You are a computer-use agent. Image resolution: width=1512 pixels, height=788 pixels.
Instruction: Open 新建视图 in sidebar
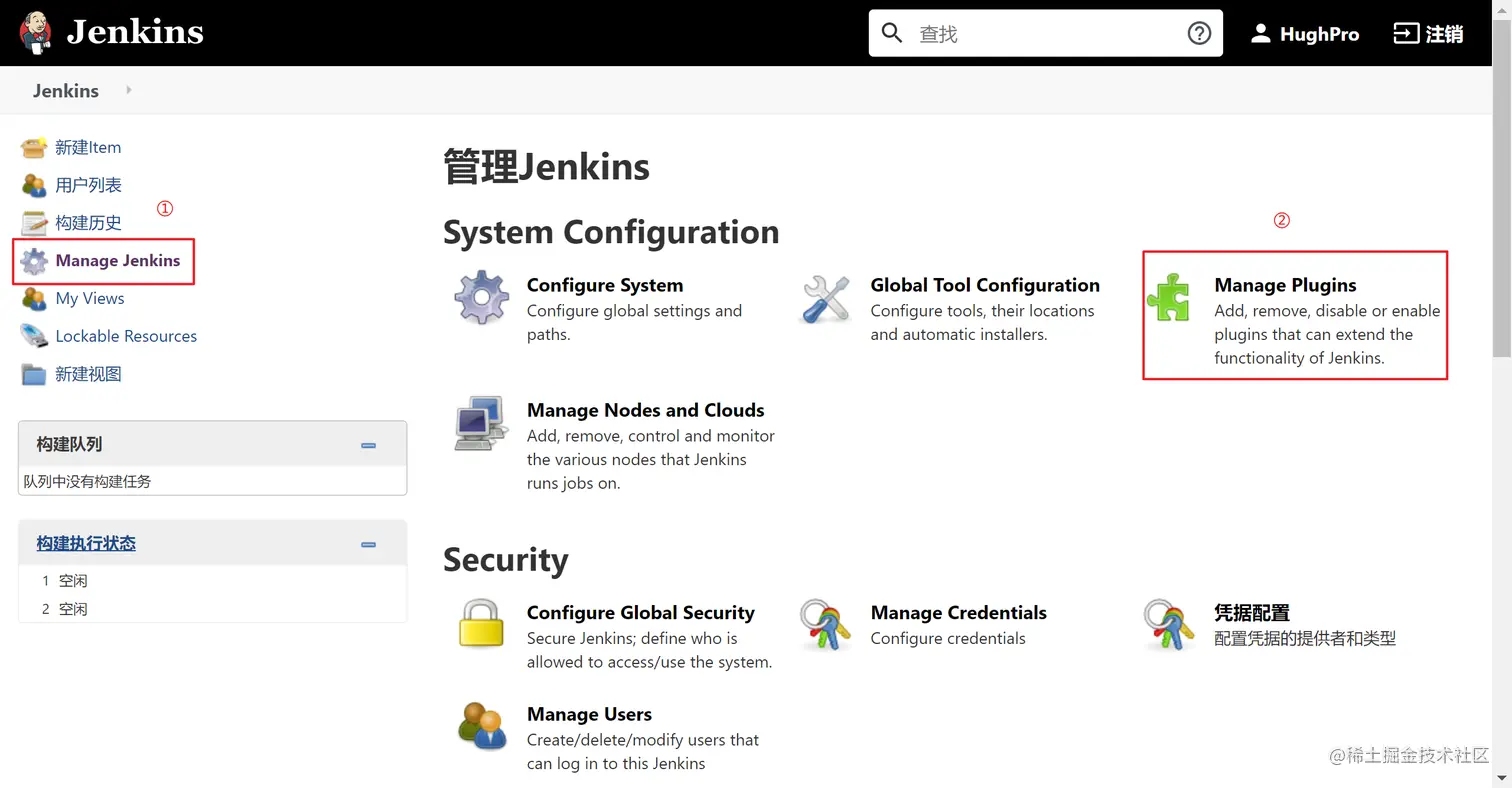click(88, 374)
